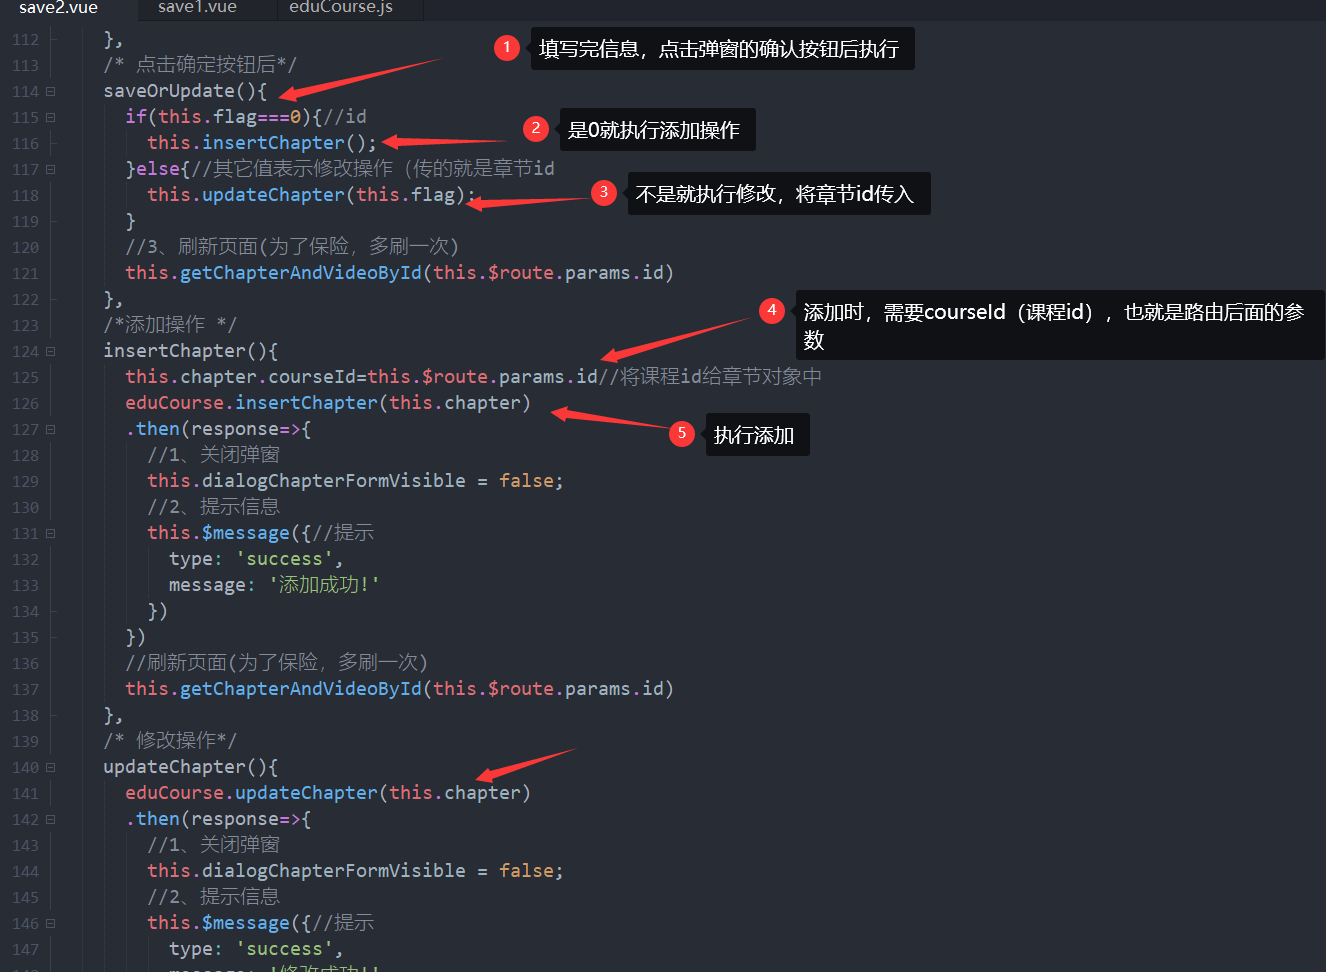Click if(this.flag===0) condition on line 115

click(218, 117)
